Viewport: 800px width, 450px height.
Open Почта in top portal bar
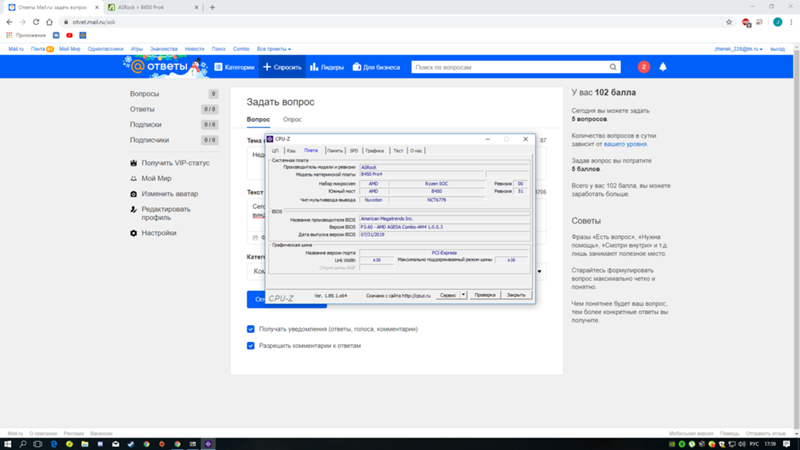pyautogui.click(x=38, y=49)
